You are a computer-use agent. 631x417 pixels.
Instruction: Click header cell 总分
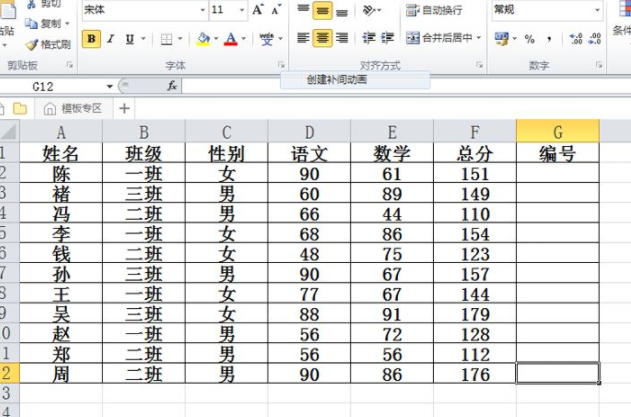point(475,153)
